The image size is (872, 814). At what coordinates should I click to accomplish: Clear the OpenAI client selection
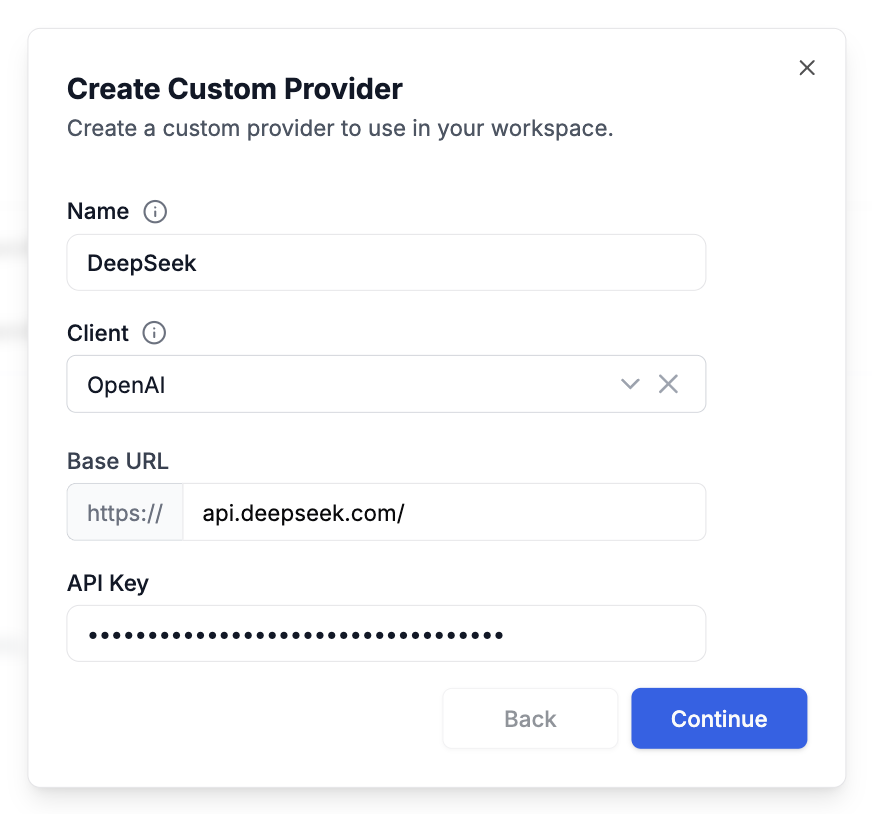pos(668,383)
